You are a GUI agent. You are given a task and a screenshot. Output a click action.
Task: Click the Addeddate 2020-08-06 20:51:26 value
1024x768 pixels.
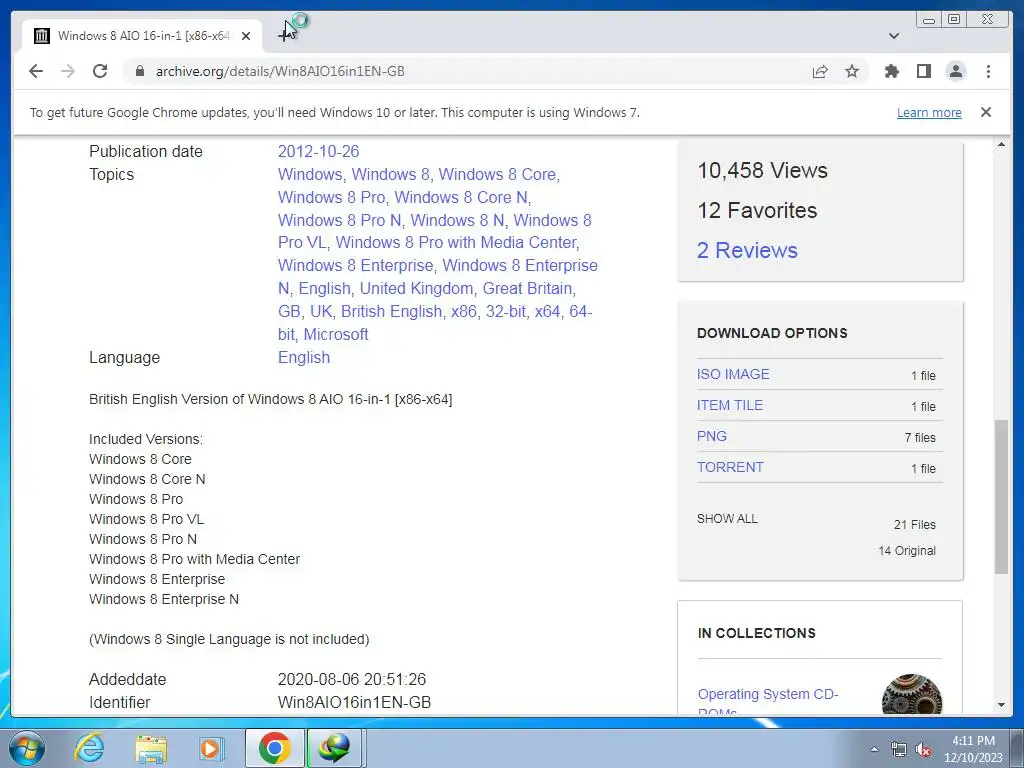point(351,679)
